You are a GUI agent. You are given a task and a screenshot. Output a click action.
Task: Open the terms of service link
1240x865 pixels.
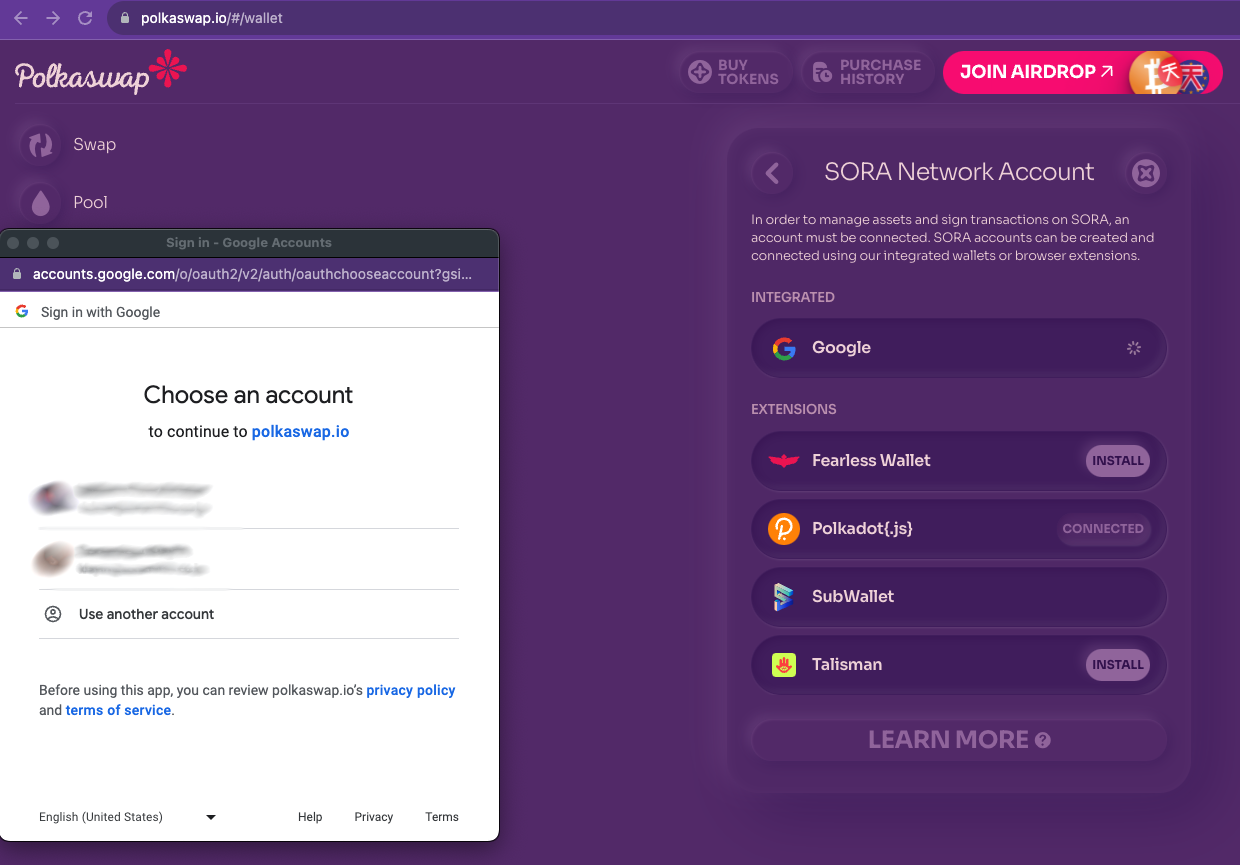click(x=118, y=711)
